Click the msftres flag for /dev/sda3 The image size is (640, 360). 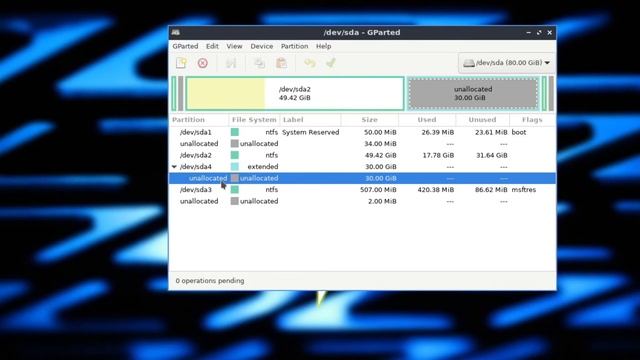(524, 190)
